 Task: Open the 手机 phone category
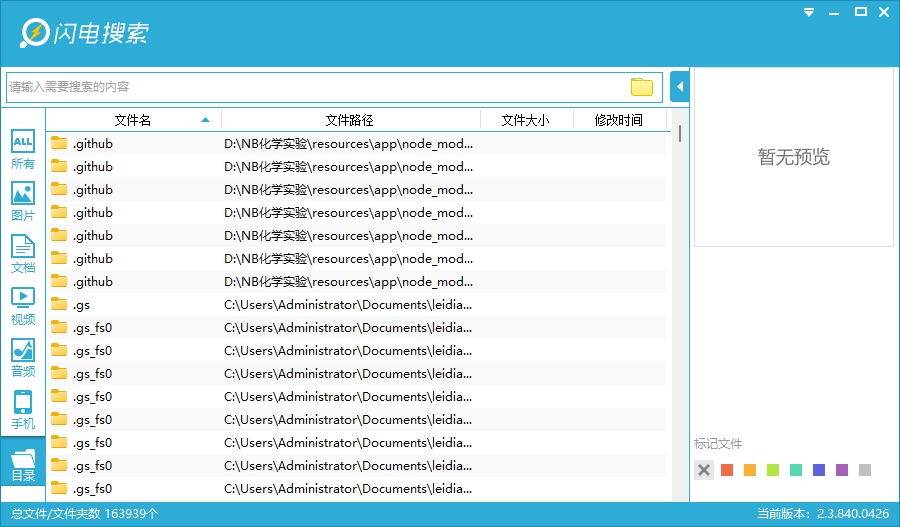point(23,410)
